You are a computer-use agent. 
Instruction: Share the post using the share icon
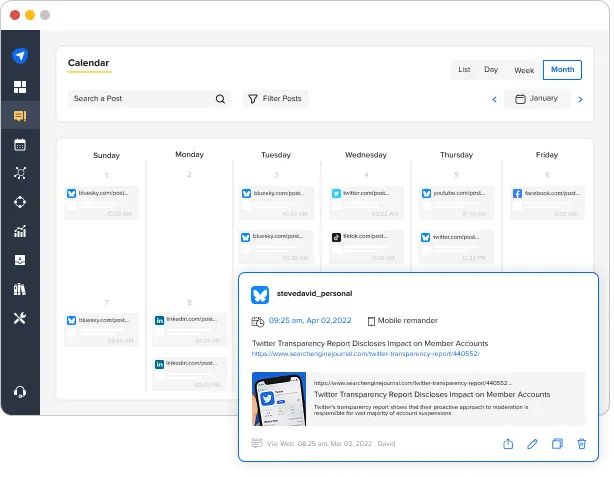508,444
